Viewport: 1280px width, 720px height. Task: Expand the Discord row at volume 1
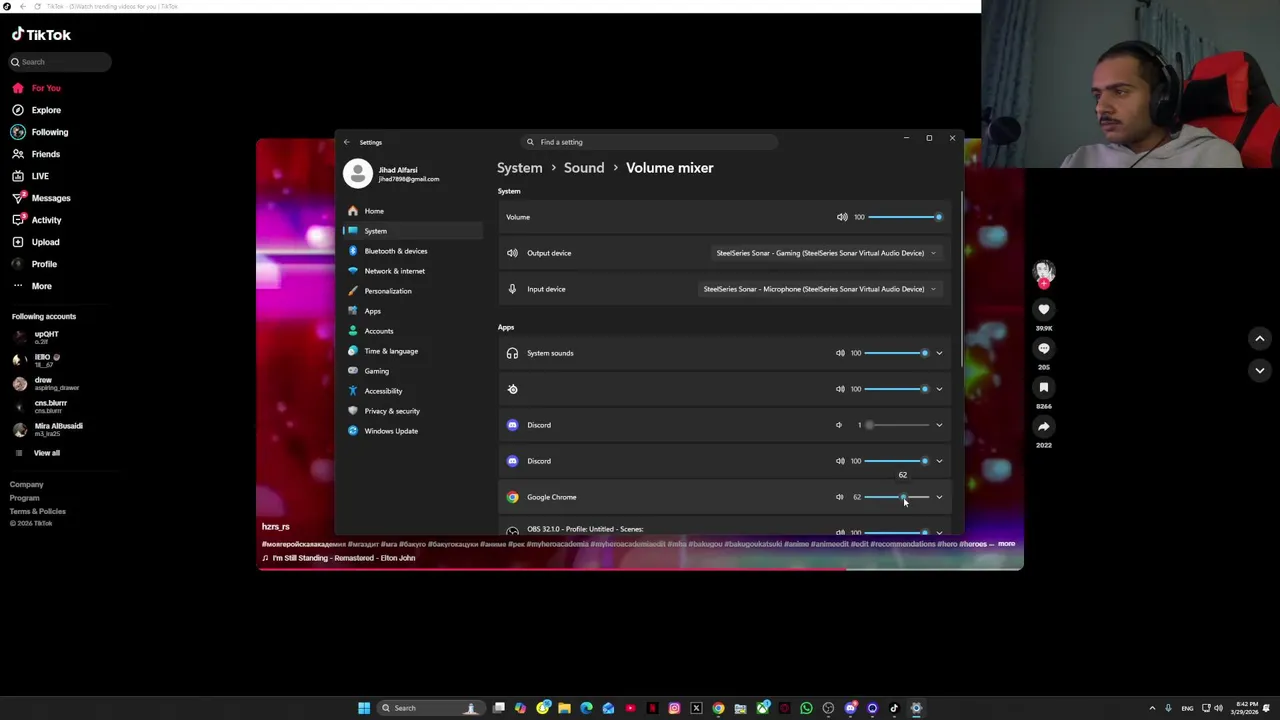pyautogui.click(x=939, y=425)
